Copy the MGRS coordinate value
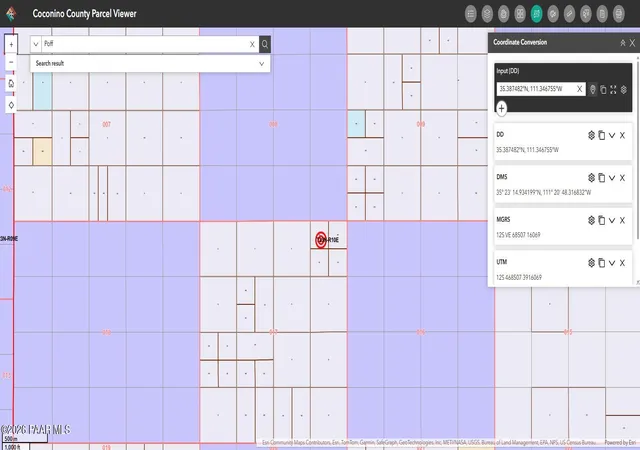 click(602, 220)
